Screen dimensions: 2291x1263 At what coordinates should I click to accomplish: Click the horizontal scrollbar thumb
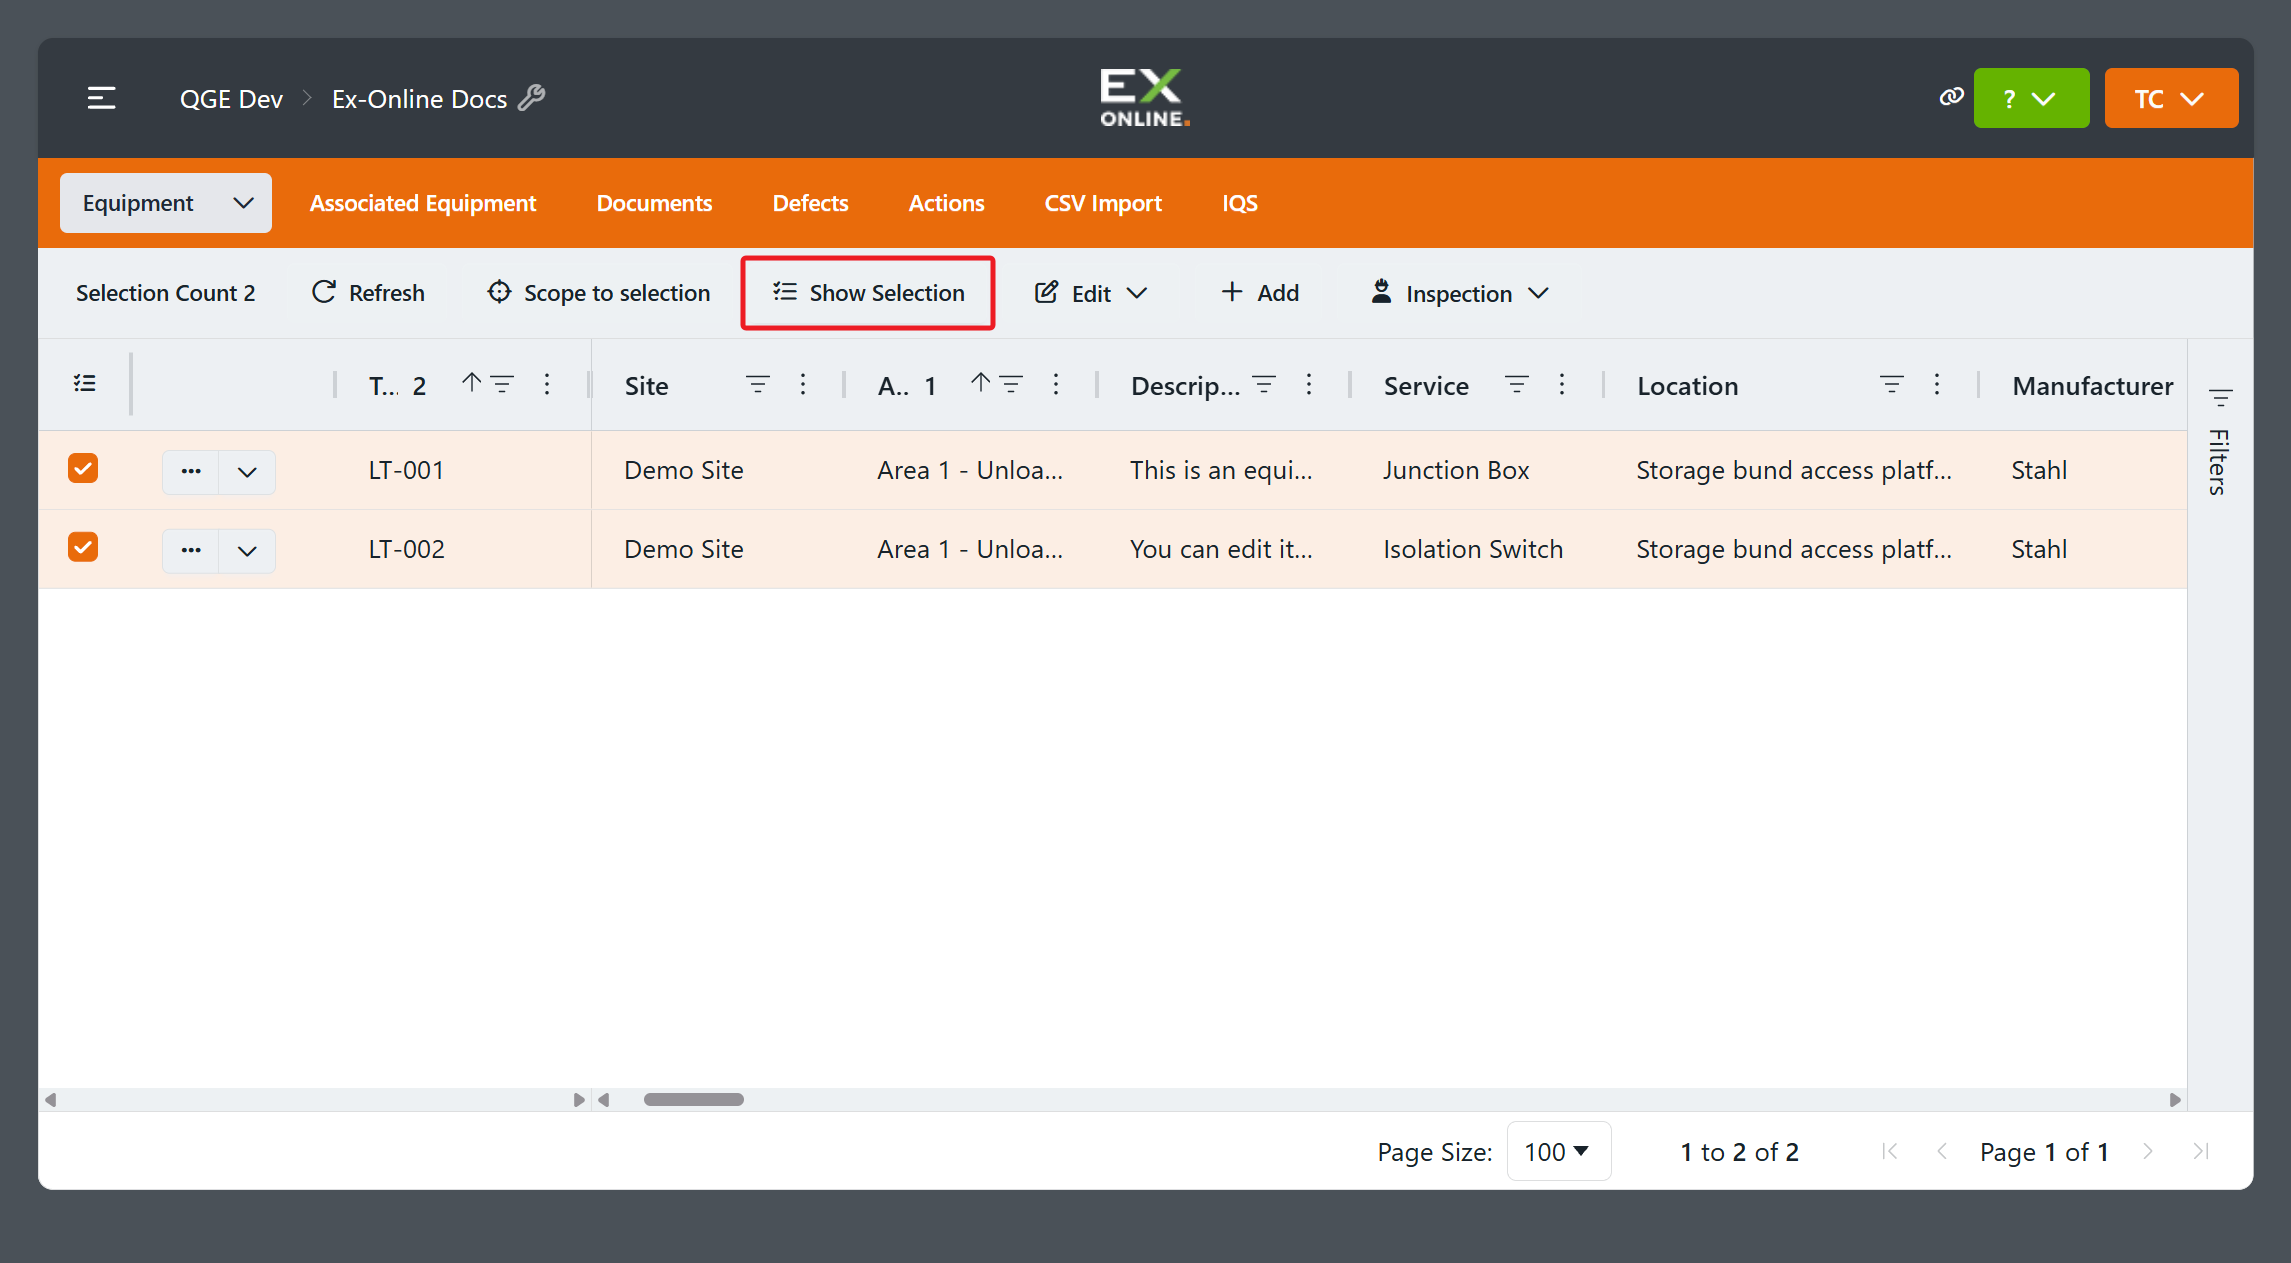(x=694, y=1099)
